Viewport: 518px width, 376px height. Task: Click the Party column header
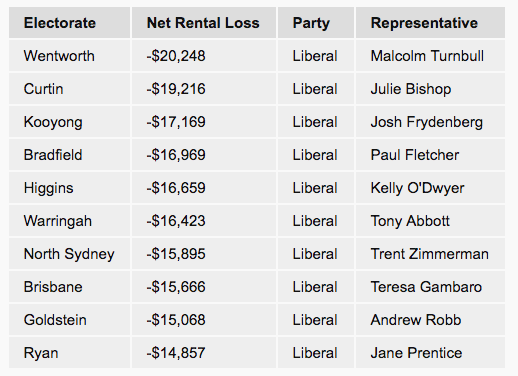pos(316,23)
